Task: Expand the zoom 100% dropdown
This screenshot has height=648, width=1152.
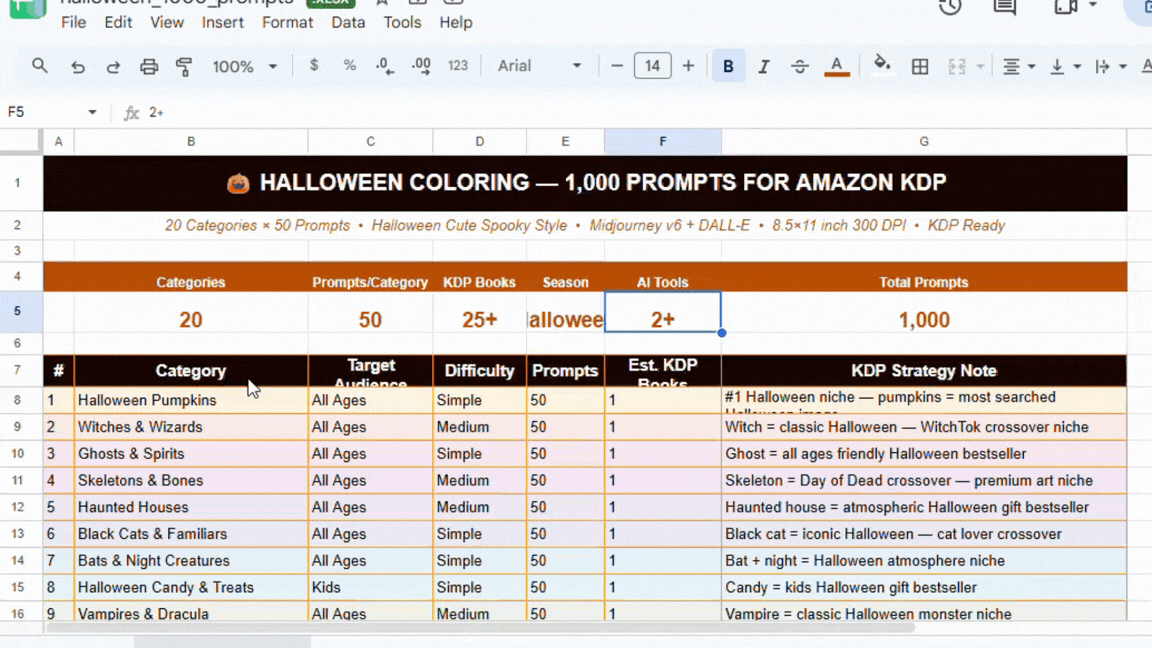Action: [x=245, y=67]
